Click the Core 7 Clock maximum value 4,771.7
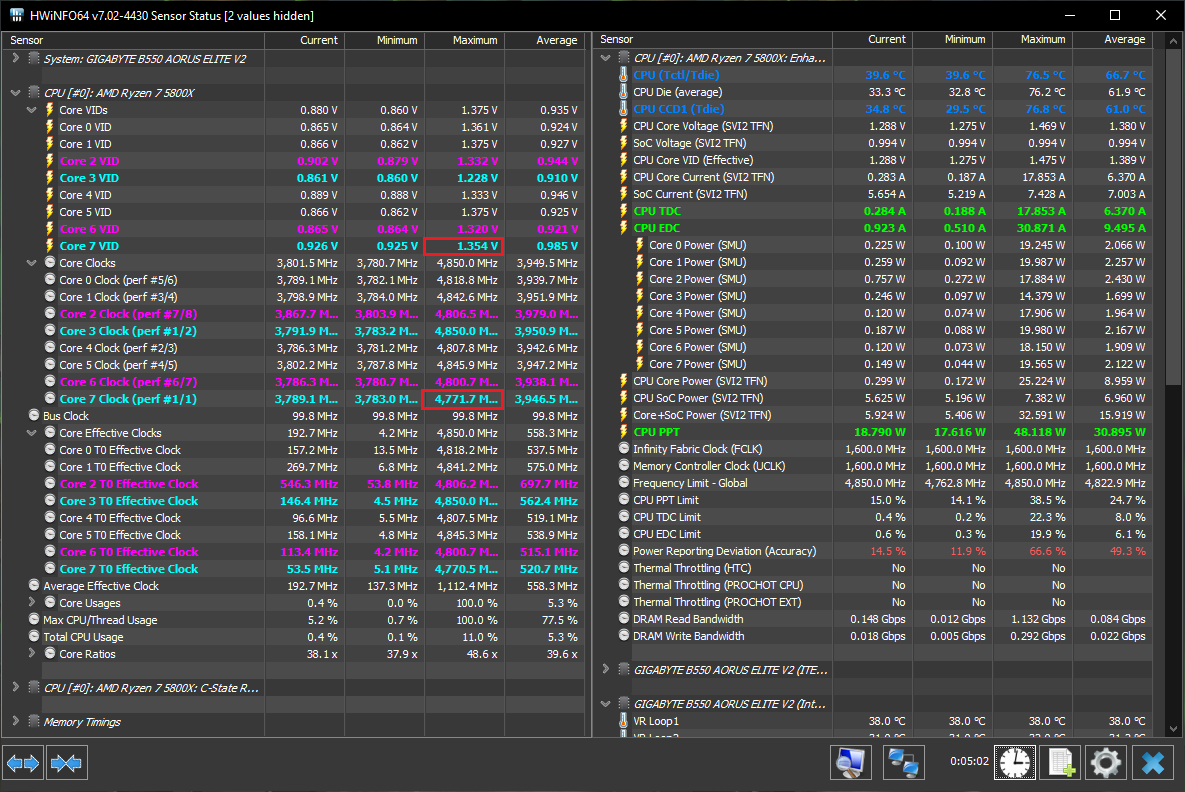Image resolution: width=1185 pixels, height=792 pixels. pos(464,398)
